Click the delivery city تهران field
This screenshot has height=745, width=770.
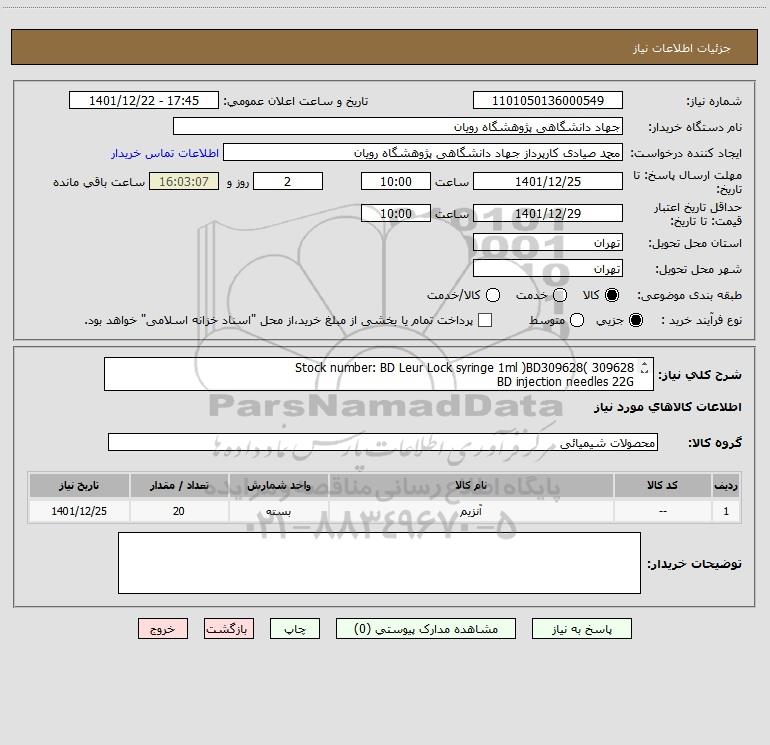point(548,269)
